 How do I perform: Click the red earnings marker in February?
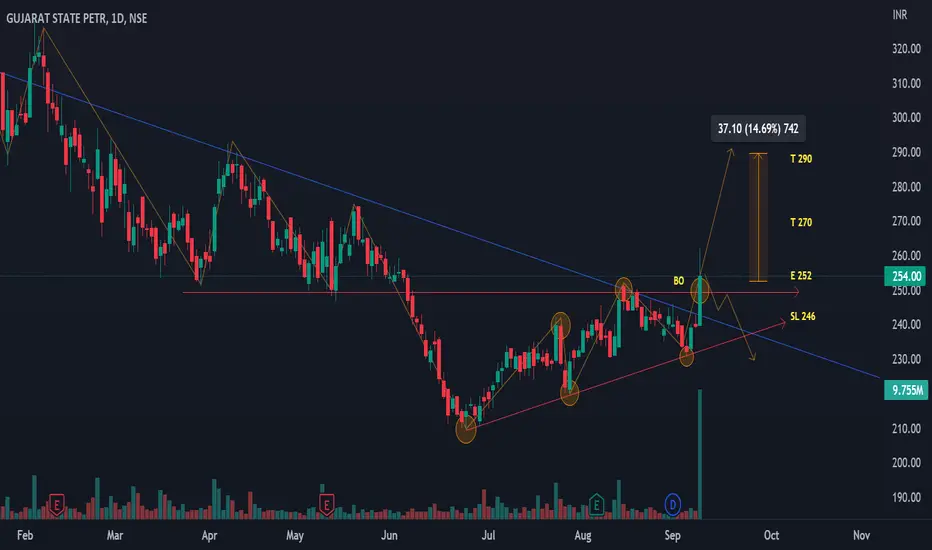tap(56, 505)
